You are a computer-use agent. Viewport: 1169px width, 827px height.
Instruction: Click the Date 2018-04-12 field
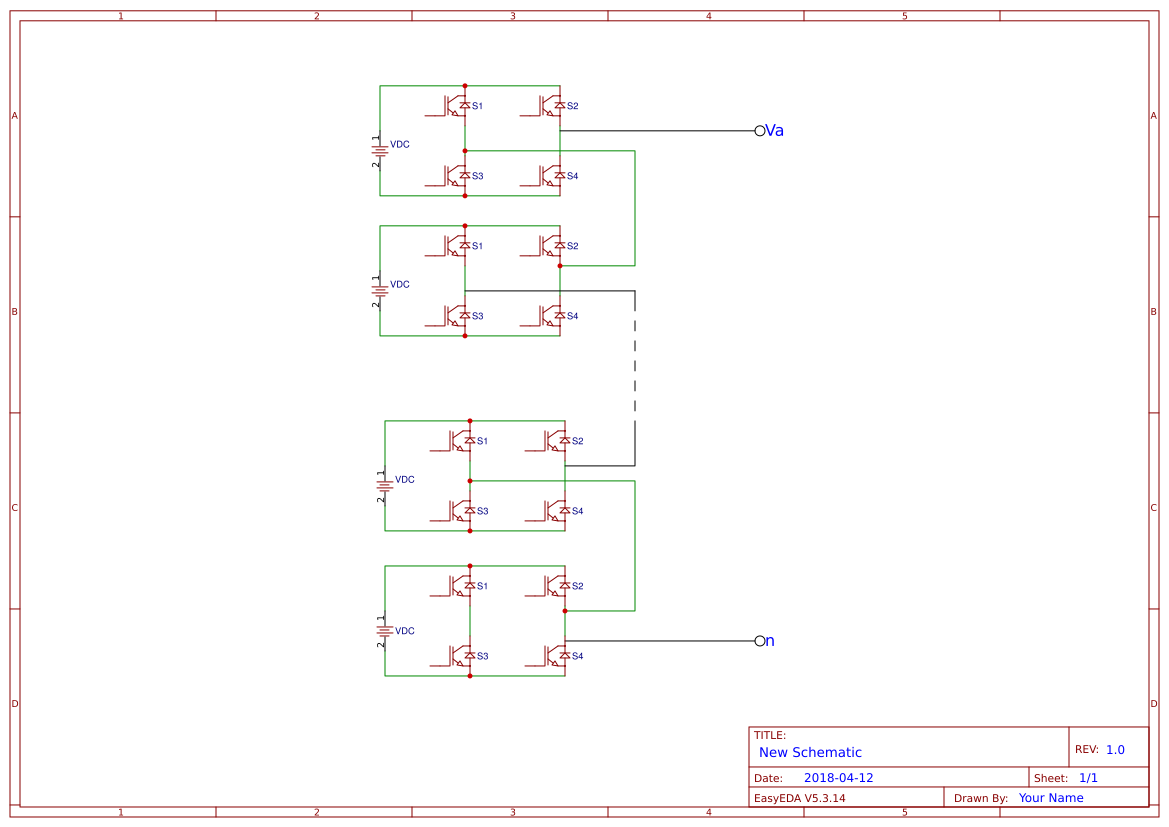coord(840,777)
